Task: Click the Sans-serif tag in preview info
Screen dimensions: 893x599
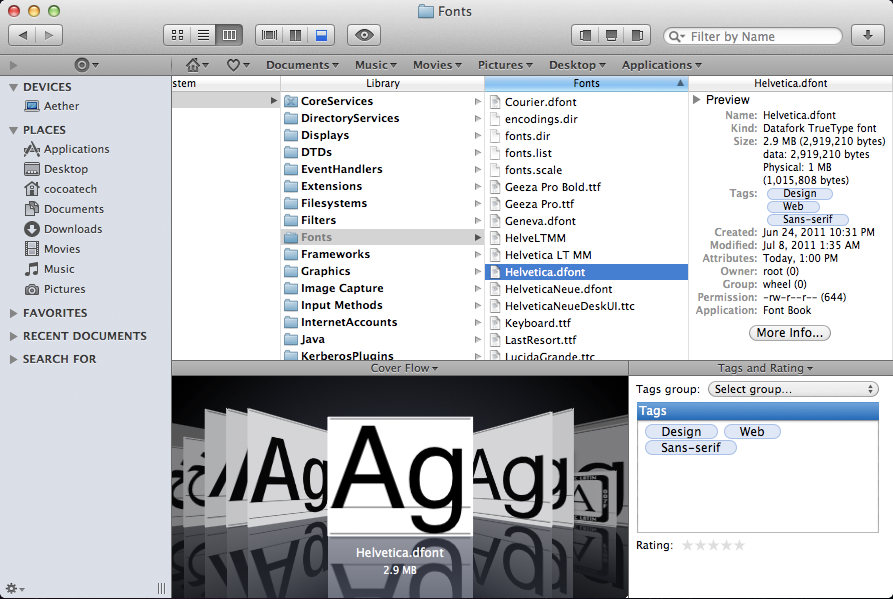Action: point(808,220)
